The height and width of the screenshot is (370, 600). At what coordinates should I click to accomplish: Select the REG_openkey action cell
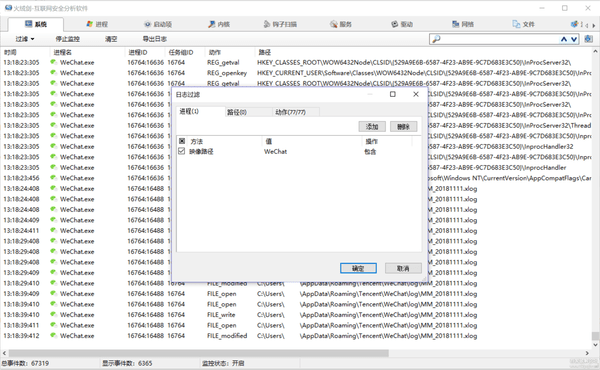coord(227,73)
